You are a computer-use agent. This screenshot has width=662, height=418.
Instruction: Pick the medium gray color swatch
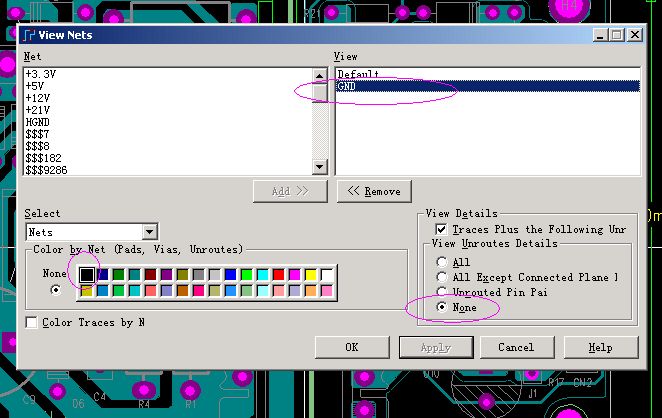(x=198, y=275)
